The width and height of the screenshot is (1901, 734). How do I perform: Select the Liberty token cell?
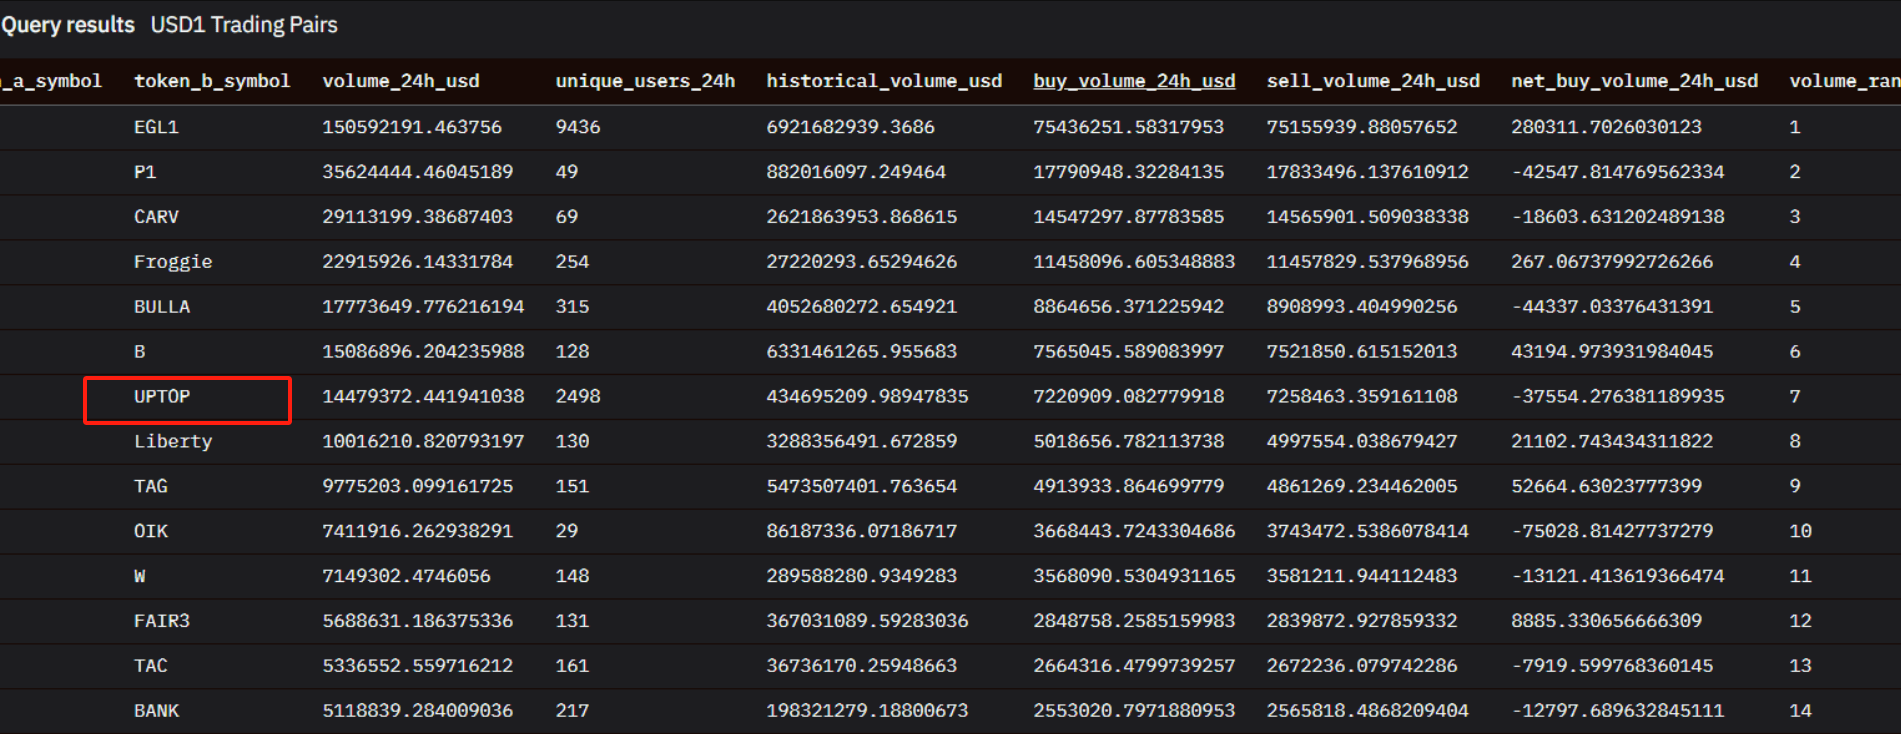pyautogui.click(x=173, y=441)
